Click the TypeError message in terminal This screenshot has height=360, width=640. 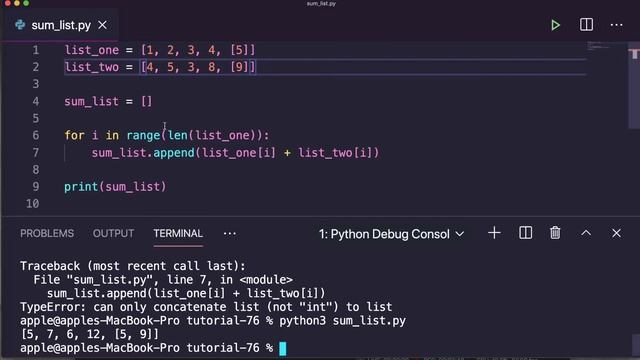point(206,307)
